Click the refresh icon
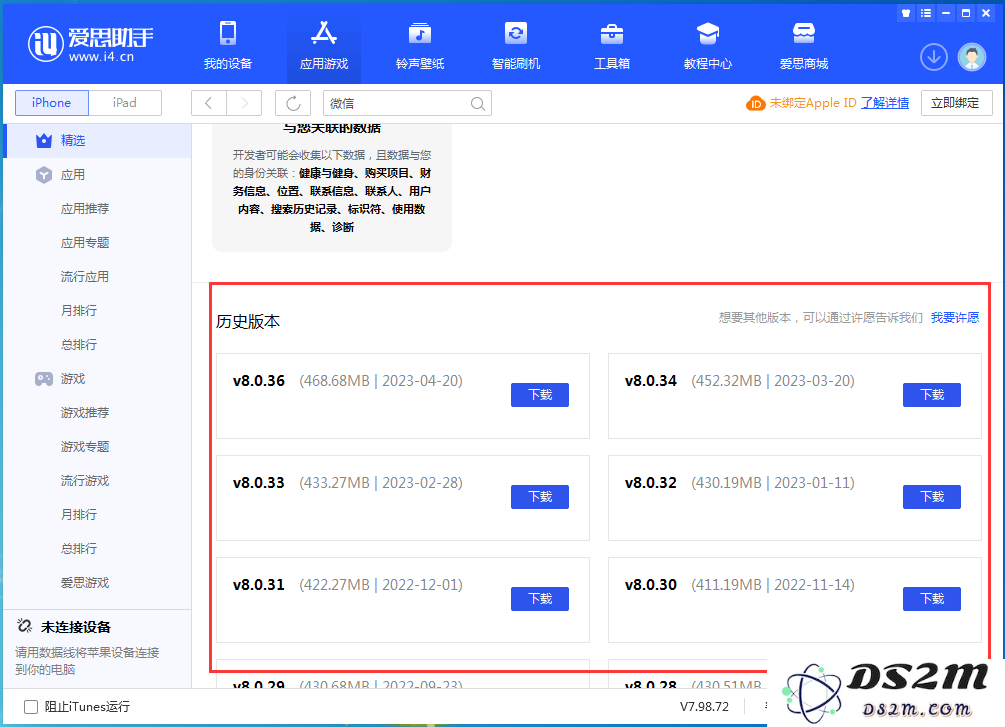 coord(293,103)
